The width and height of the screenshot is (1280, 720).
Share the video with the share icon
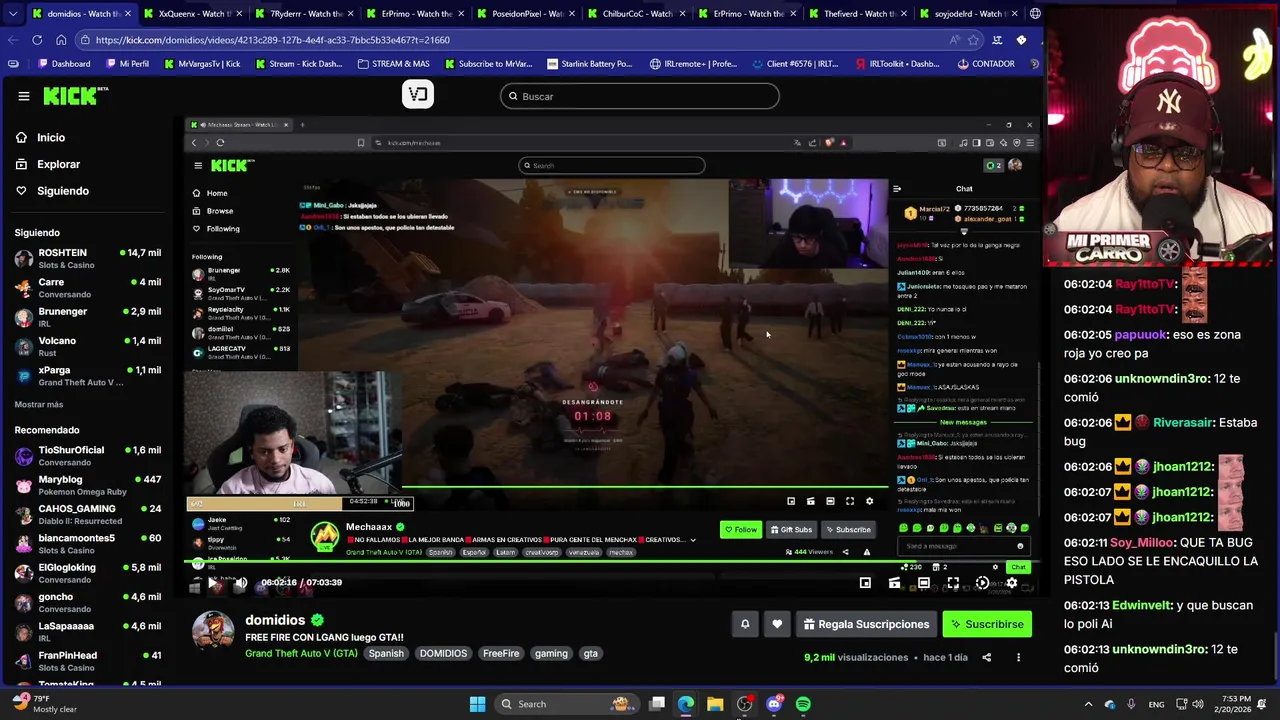(x=987, y=658)
